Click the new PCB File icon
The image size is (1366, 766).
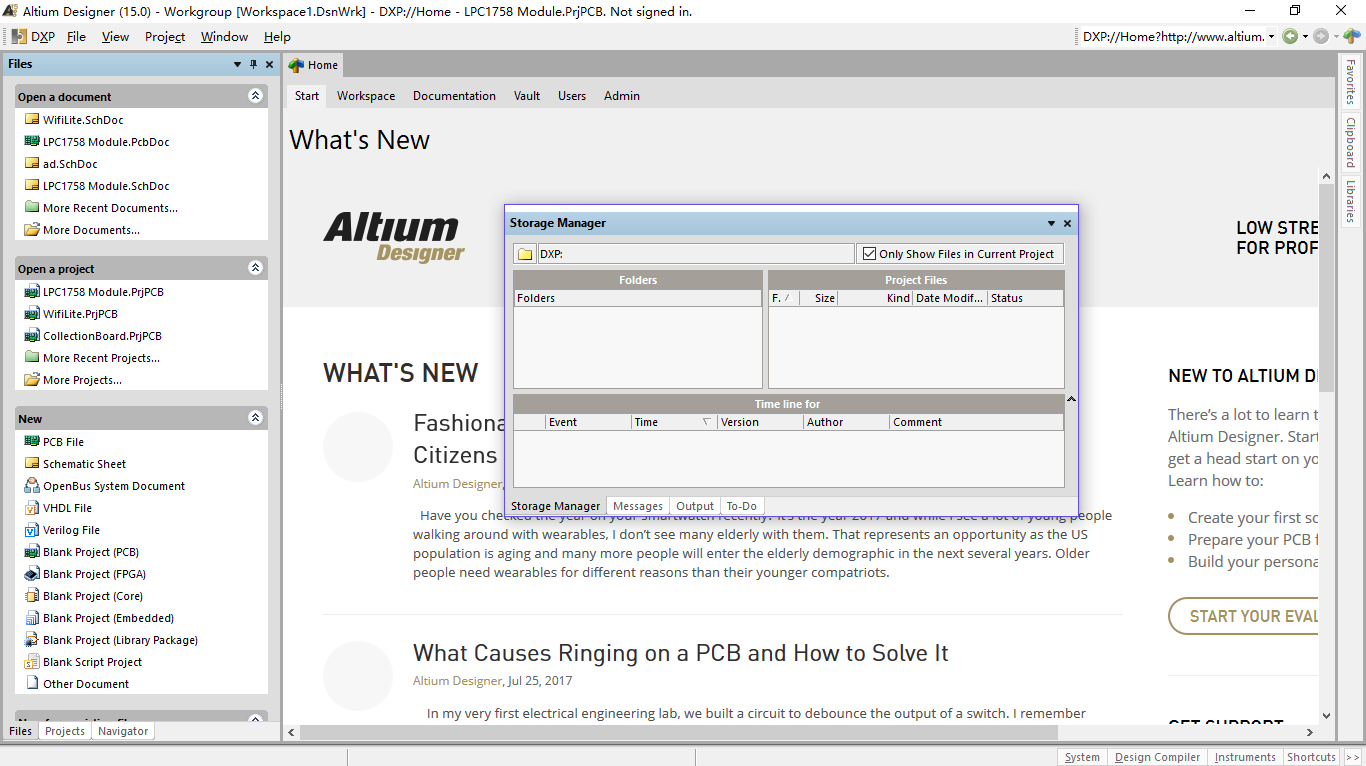tap(32, 442)
